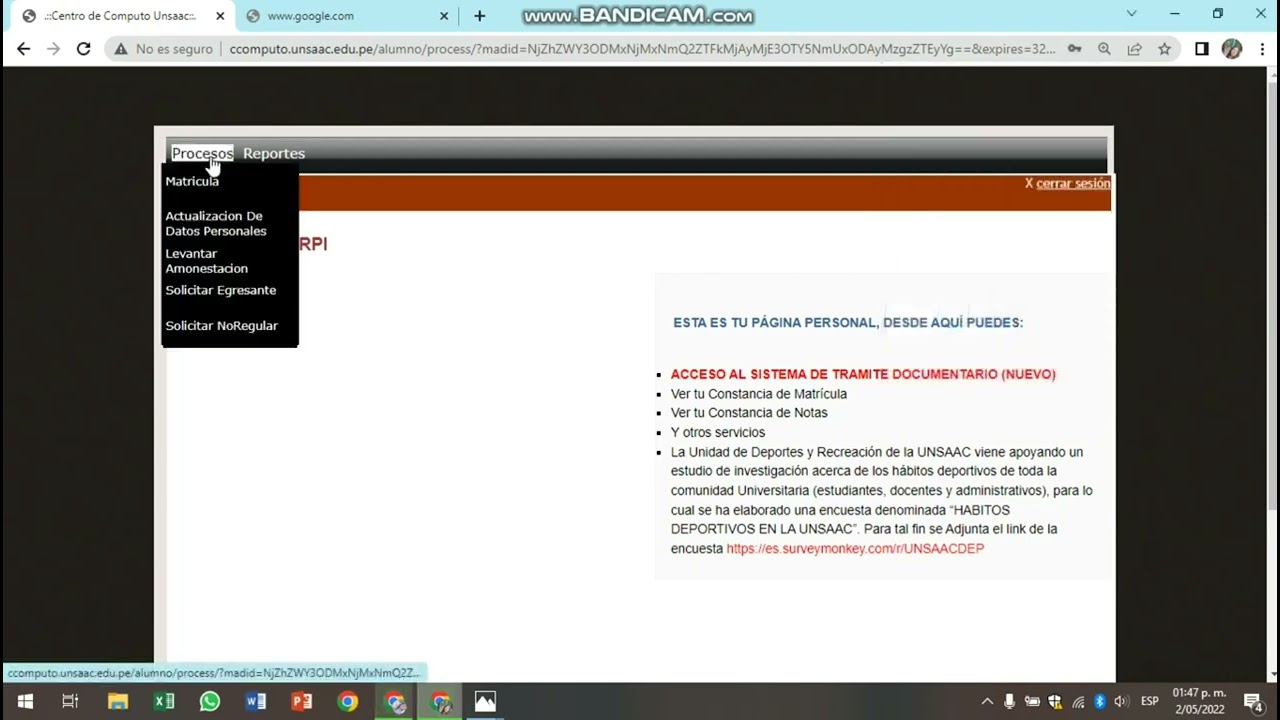Viewport: 1280px width, 720px height.
Task: Open saved passwords key icon
Action: tap(1074, 49)
